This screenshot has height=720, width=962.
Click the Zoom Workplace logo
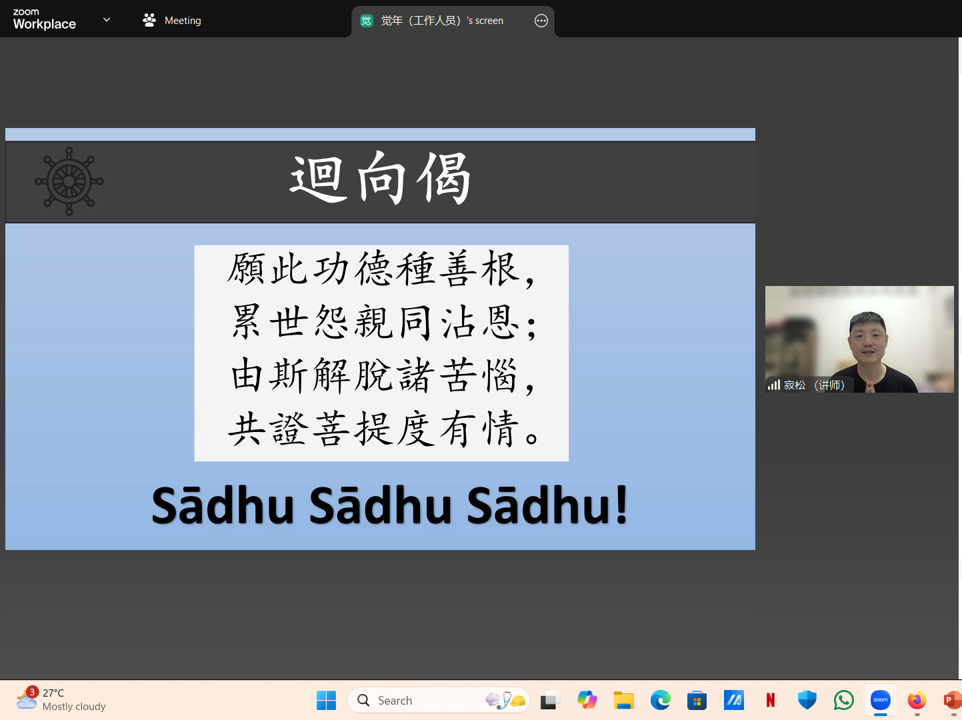(x=44, y=20)
